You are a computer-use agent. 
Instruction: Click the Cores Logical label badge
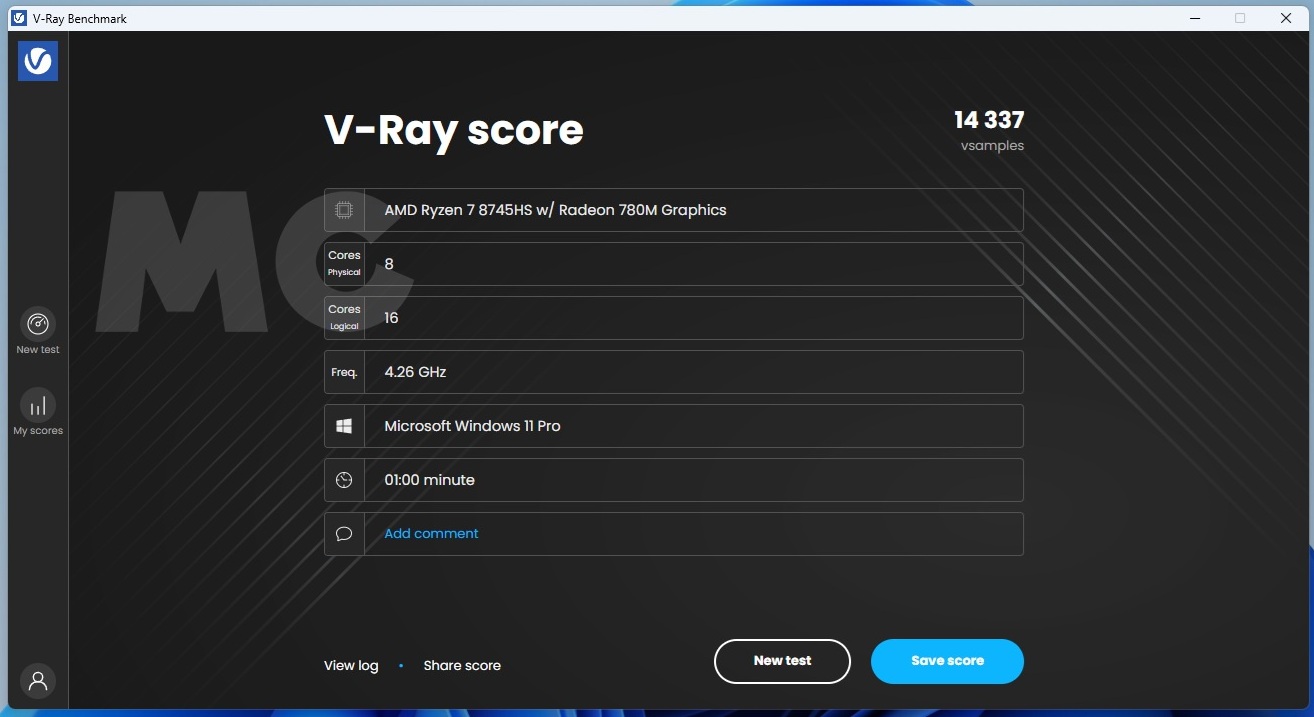pos(344,318)
